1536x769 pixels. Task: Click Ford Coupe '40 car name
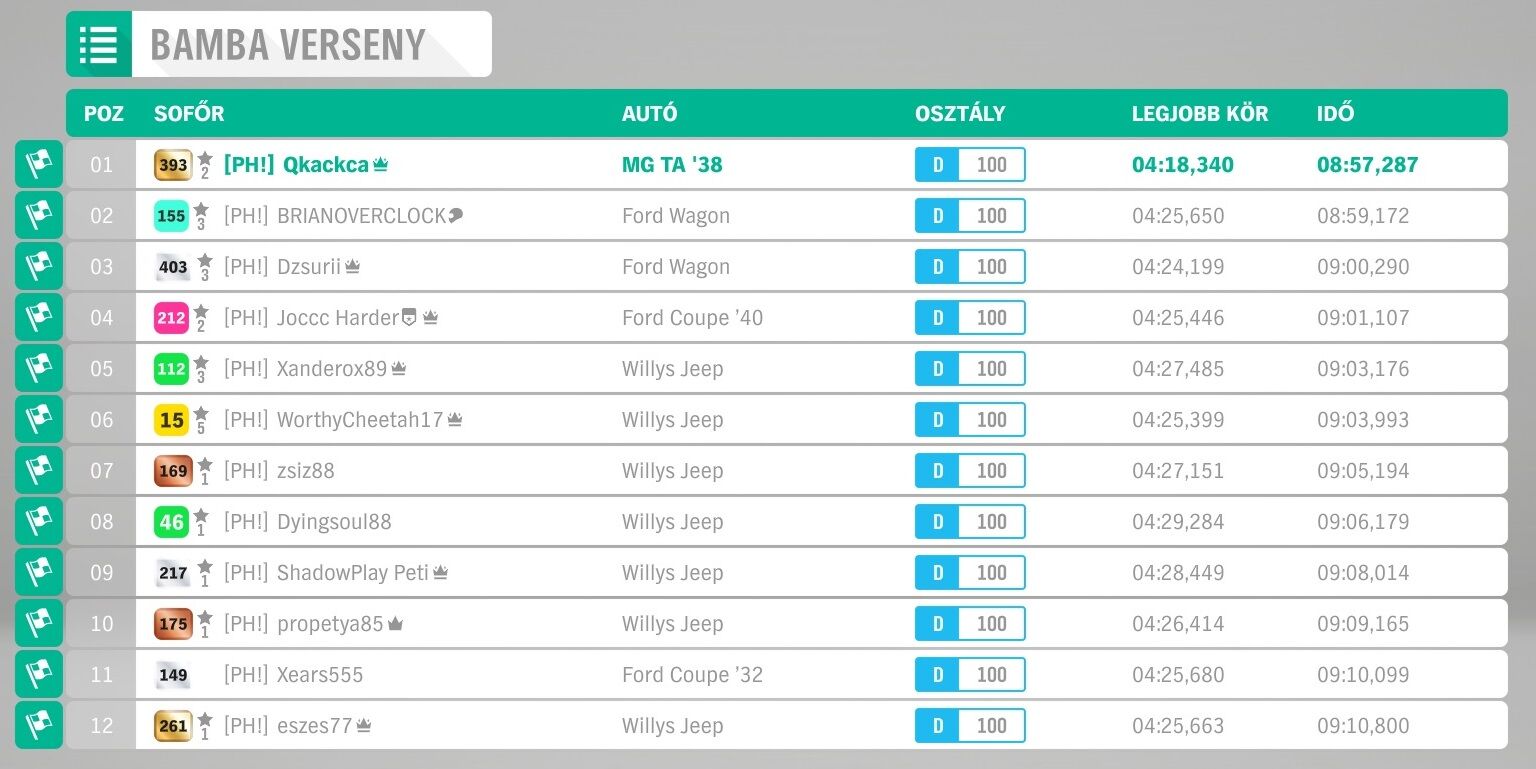692,318
